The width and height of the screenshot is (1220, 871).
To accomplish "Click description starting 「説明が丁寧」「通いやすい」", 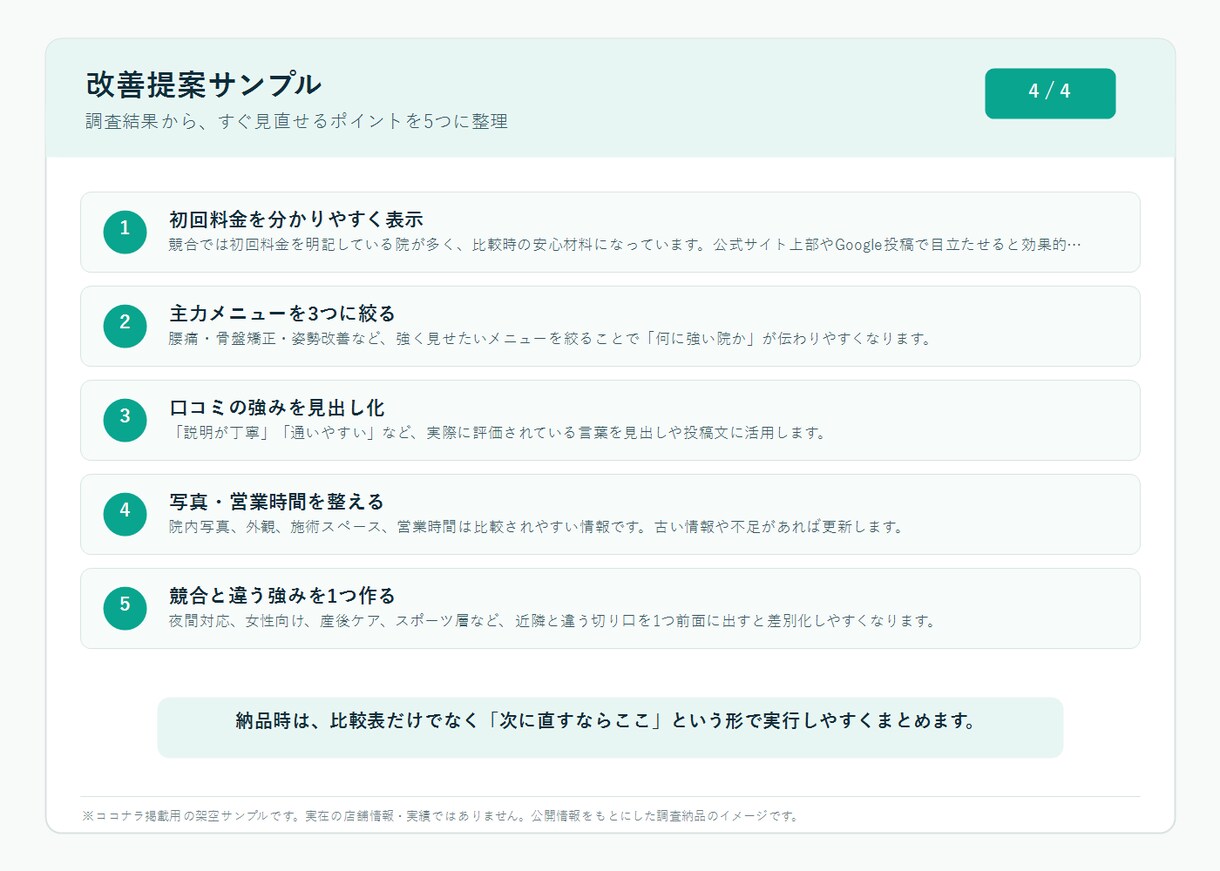I will (x=498, y=433).
